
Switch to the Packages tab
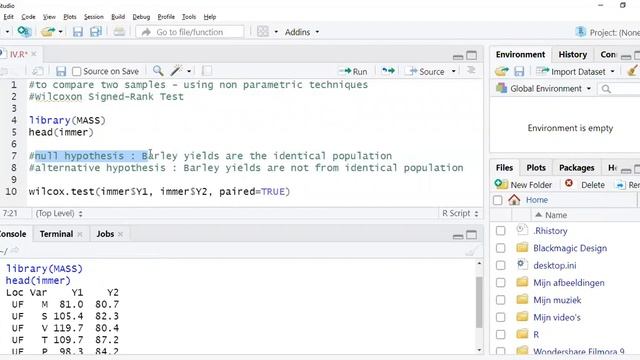pyautogui.click(x=576, y=167)
